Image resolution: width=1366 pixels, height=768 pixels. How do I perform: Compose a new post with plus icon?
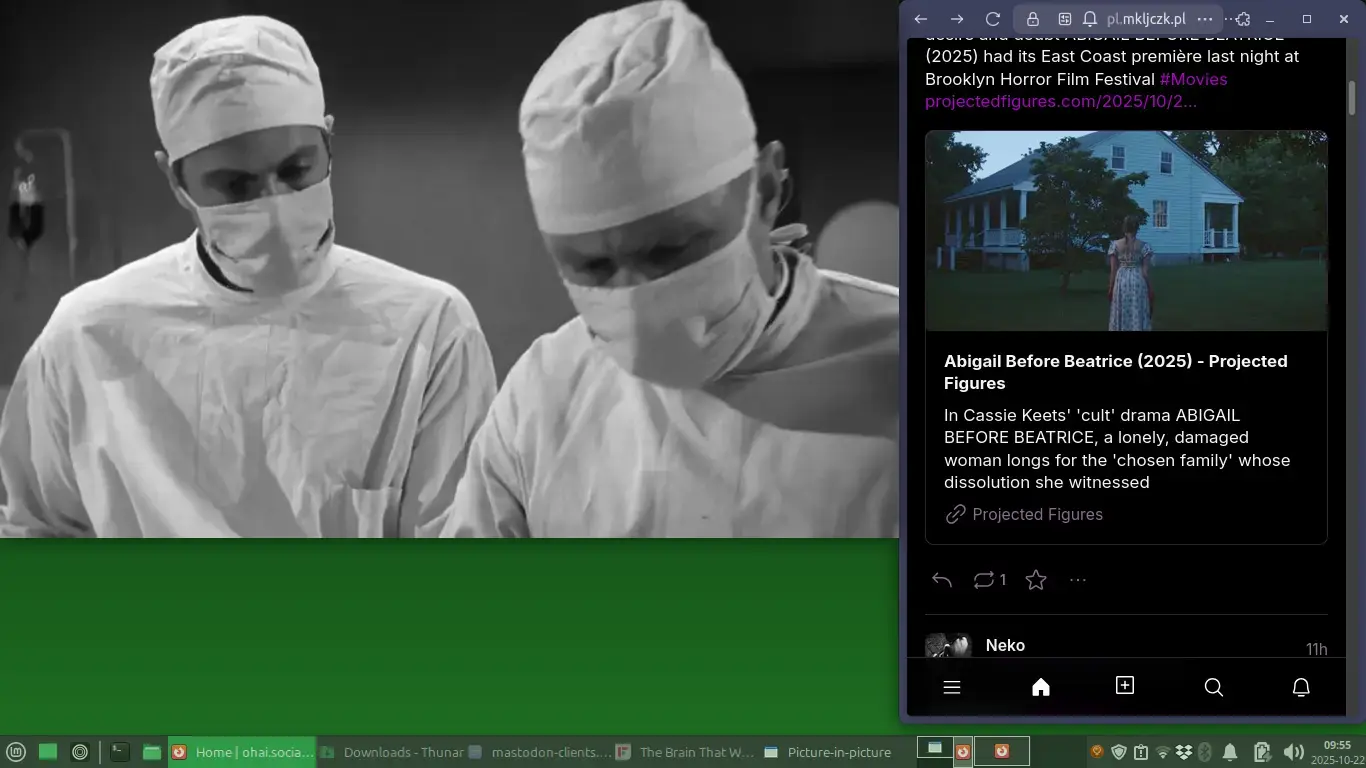[x=1125, y=686]
